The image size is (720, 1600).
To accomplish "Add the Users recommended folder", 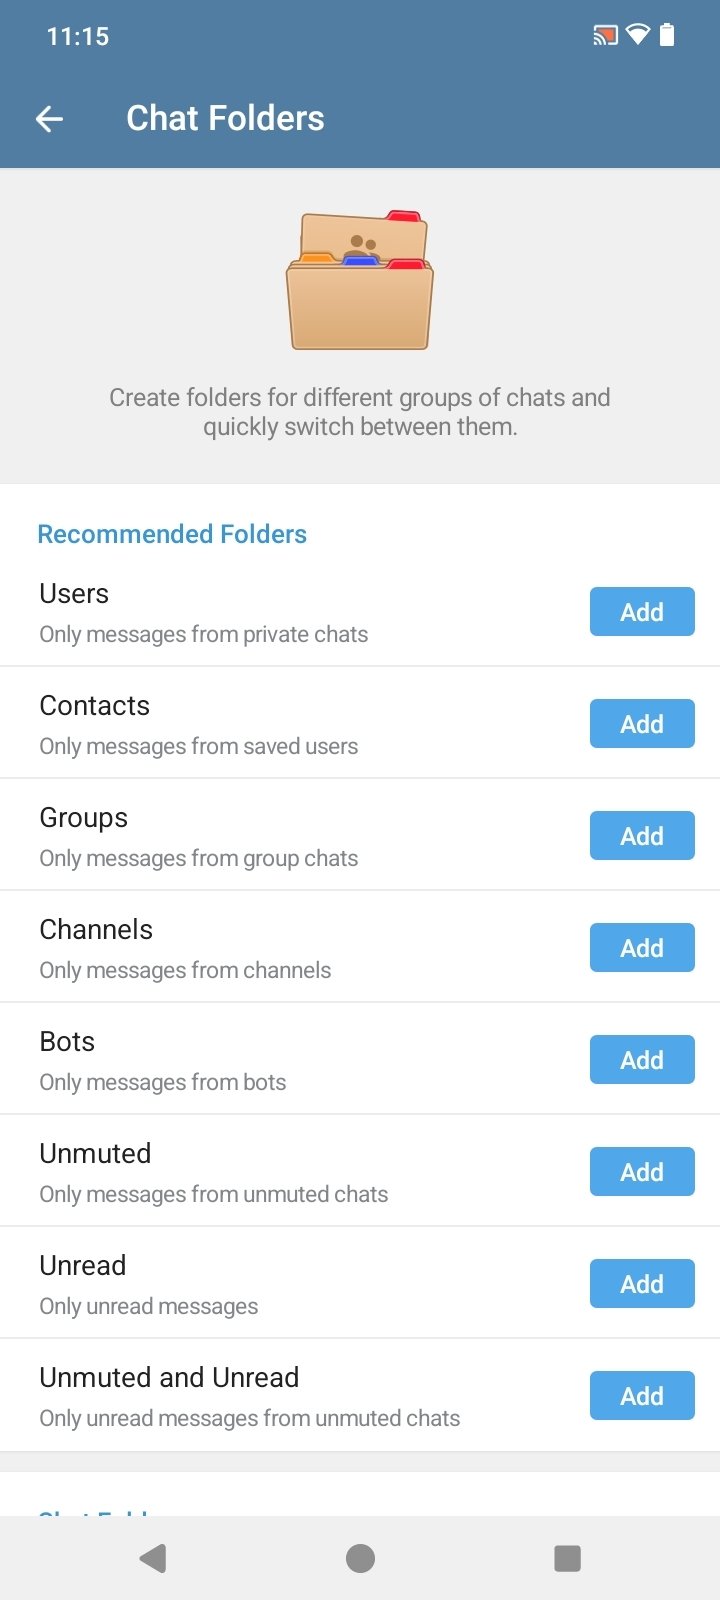I will pyautogui.click(x=642, y=612).
